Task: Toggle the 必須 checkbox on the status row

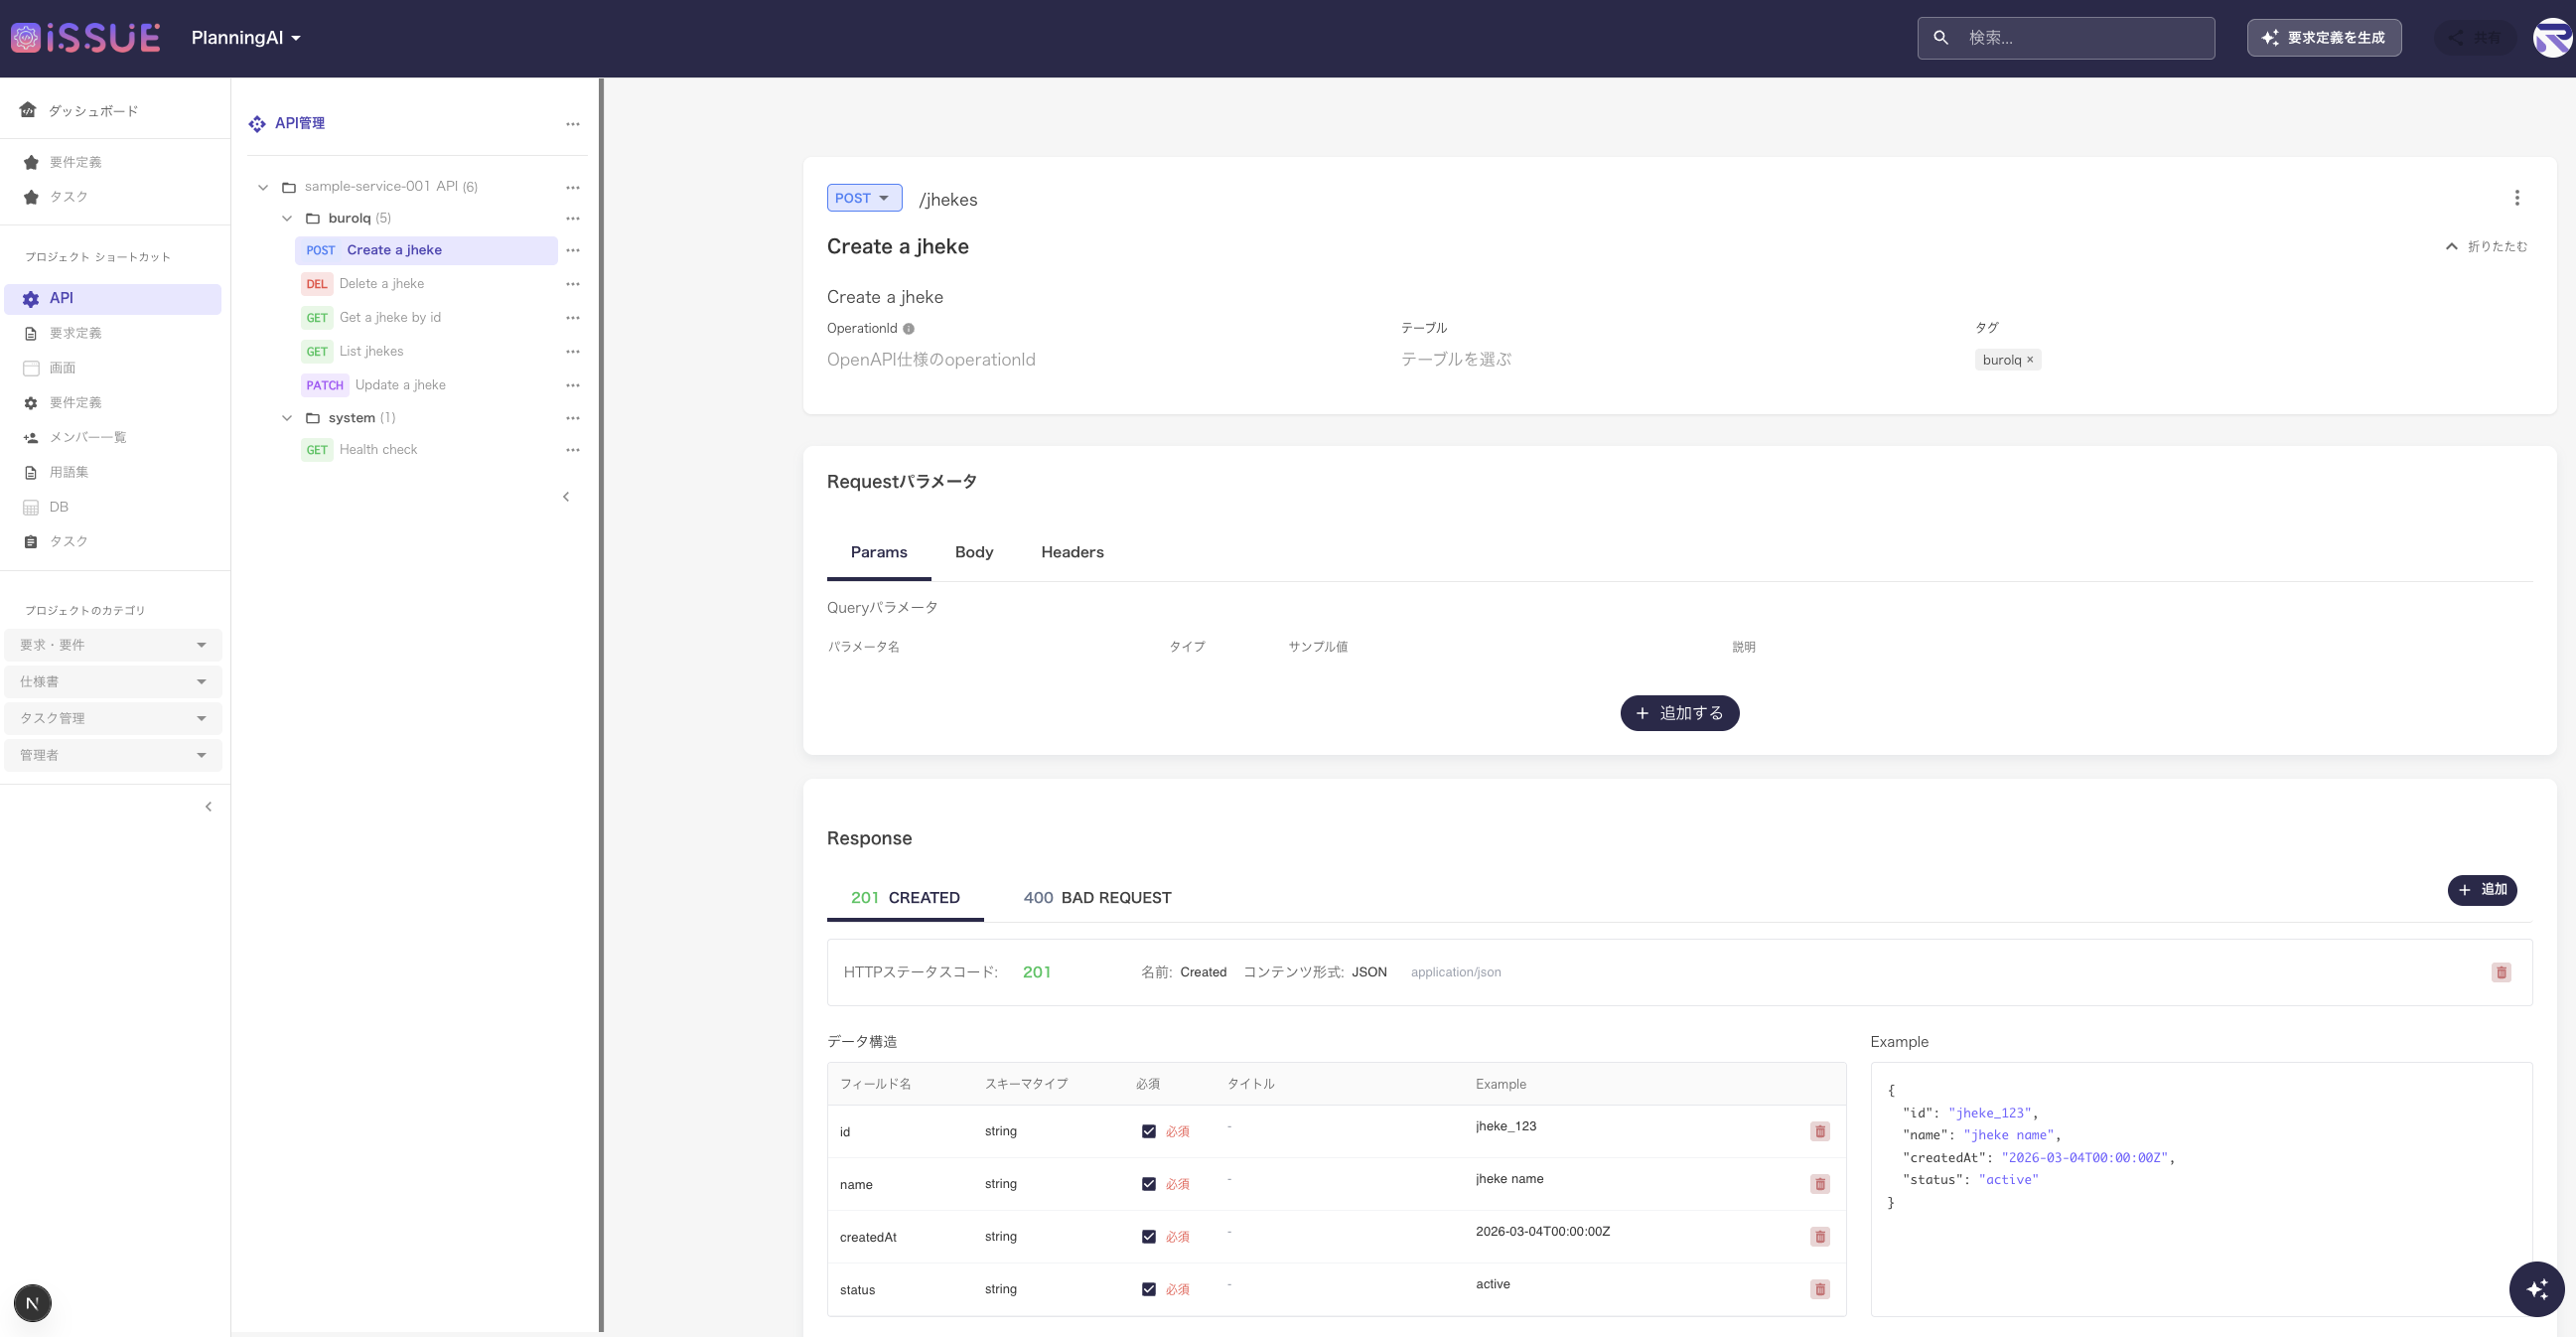Action: click(x=1148, y=1289)
